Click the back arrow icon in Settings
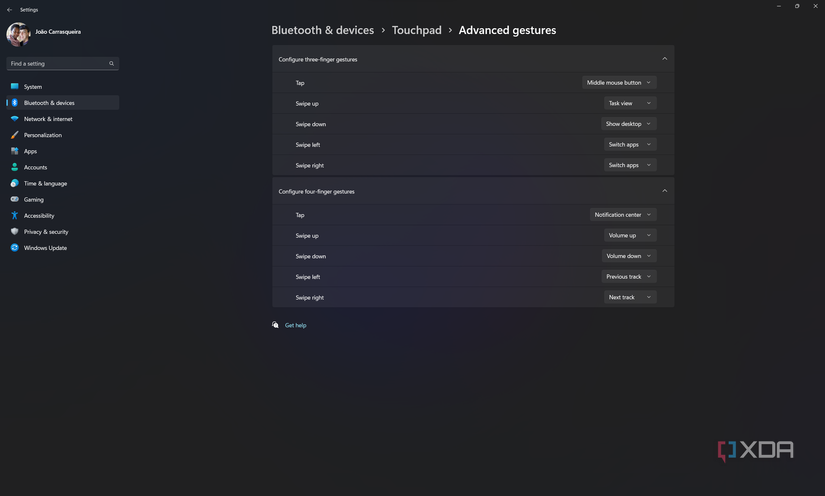The width and height of the screenshot is (825, 496). (x=9, y=10)
